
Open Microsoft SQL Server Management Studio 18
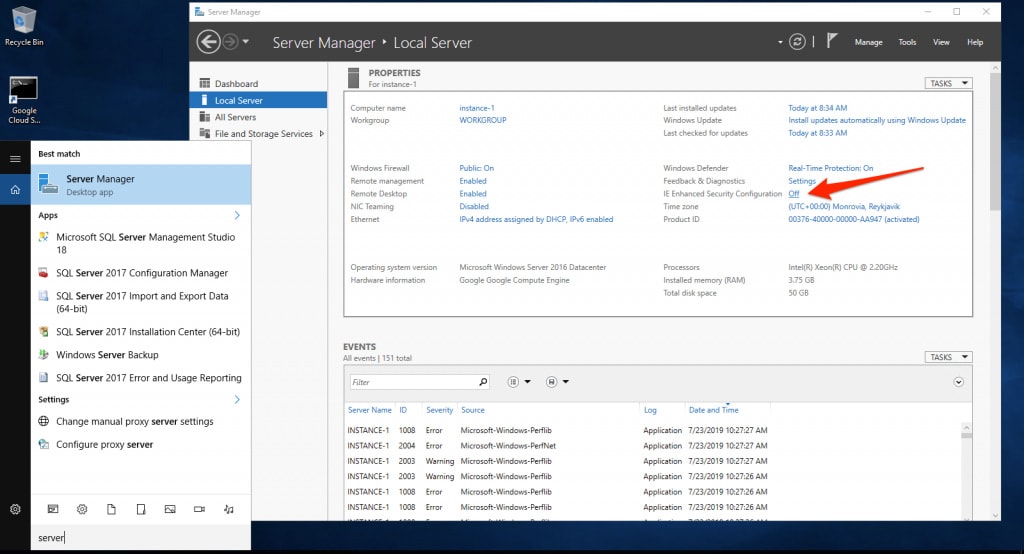pos(141,243)
